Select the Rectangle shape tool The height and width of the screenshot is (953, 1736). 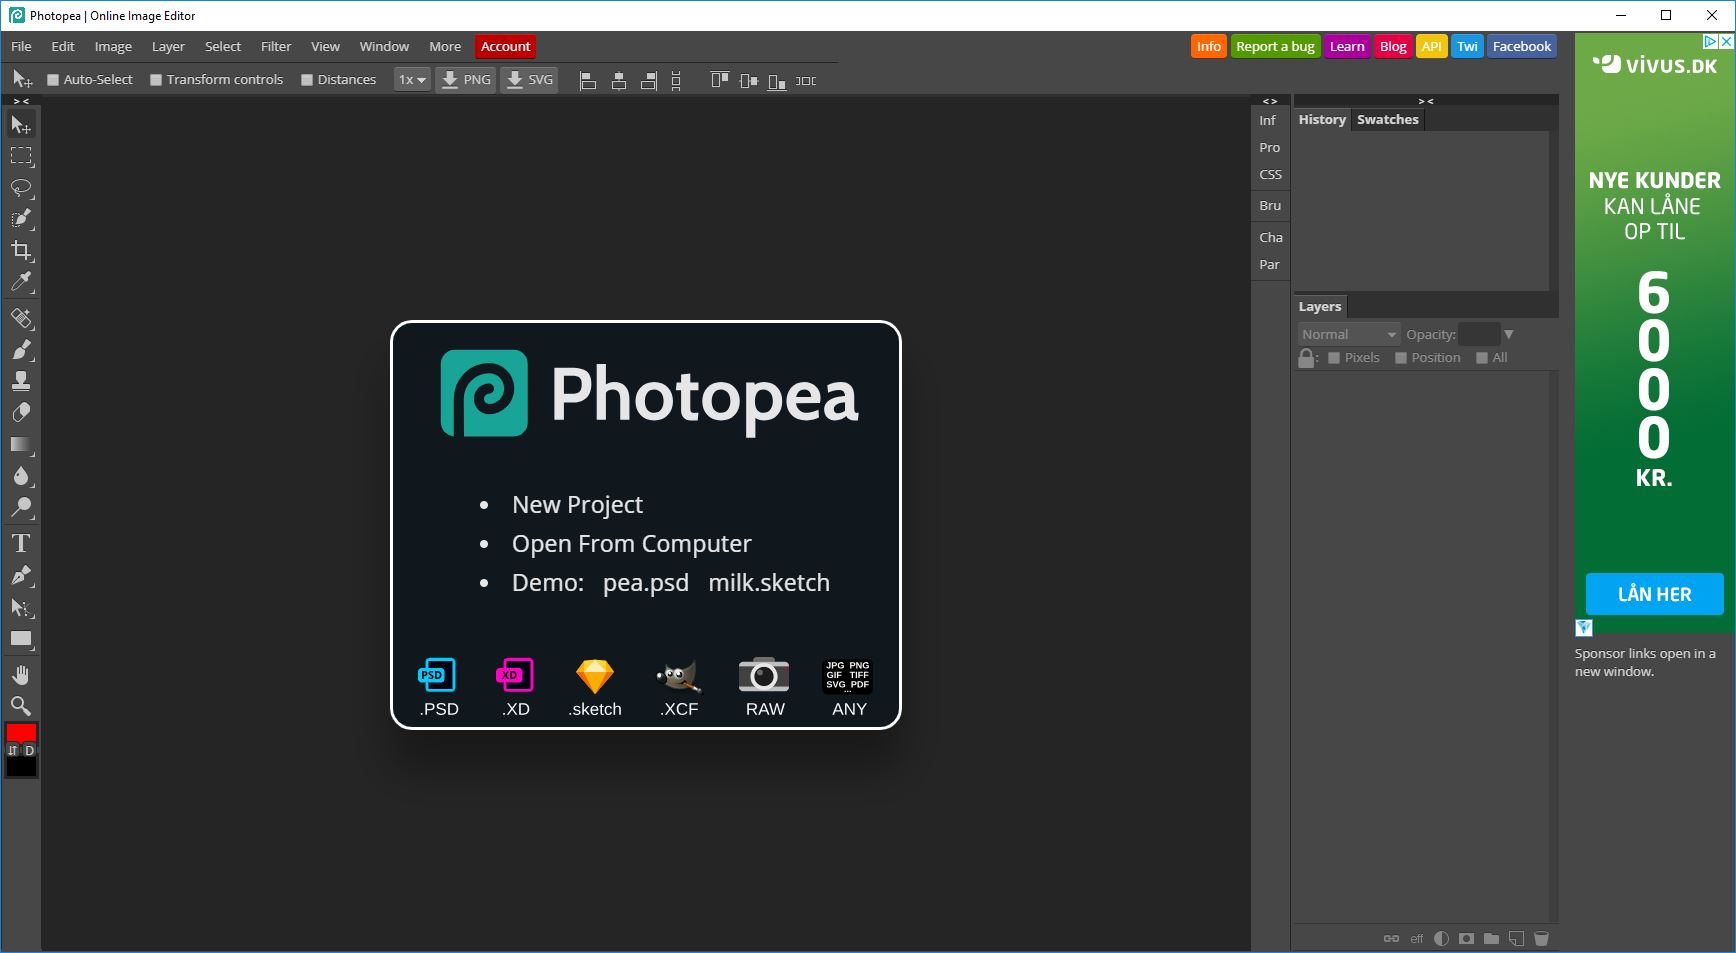(21, 638)
